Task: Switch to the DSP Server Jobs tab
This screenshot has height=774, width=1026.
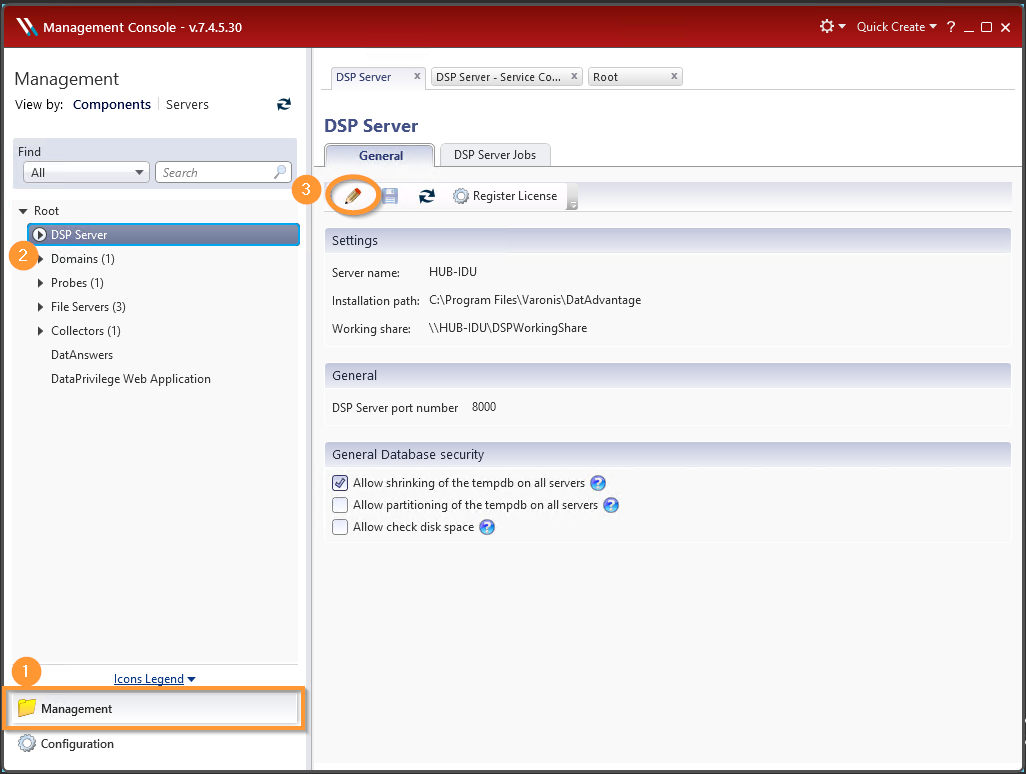Action: click(494, 155)
